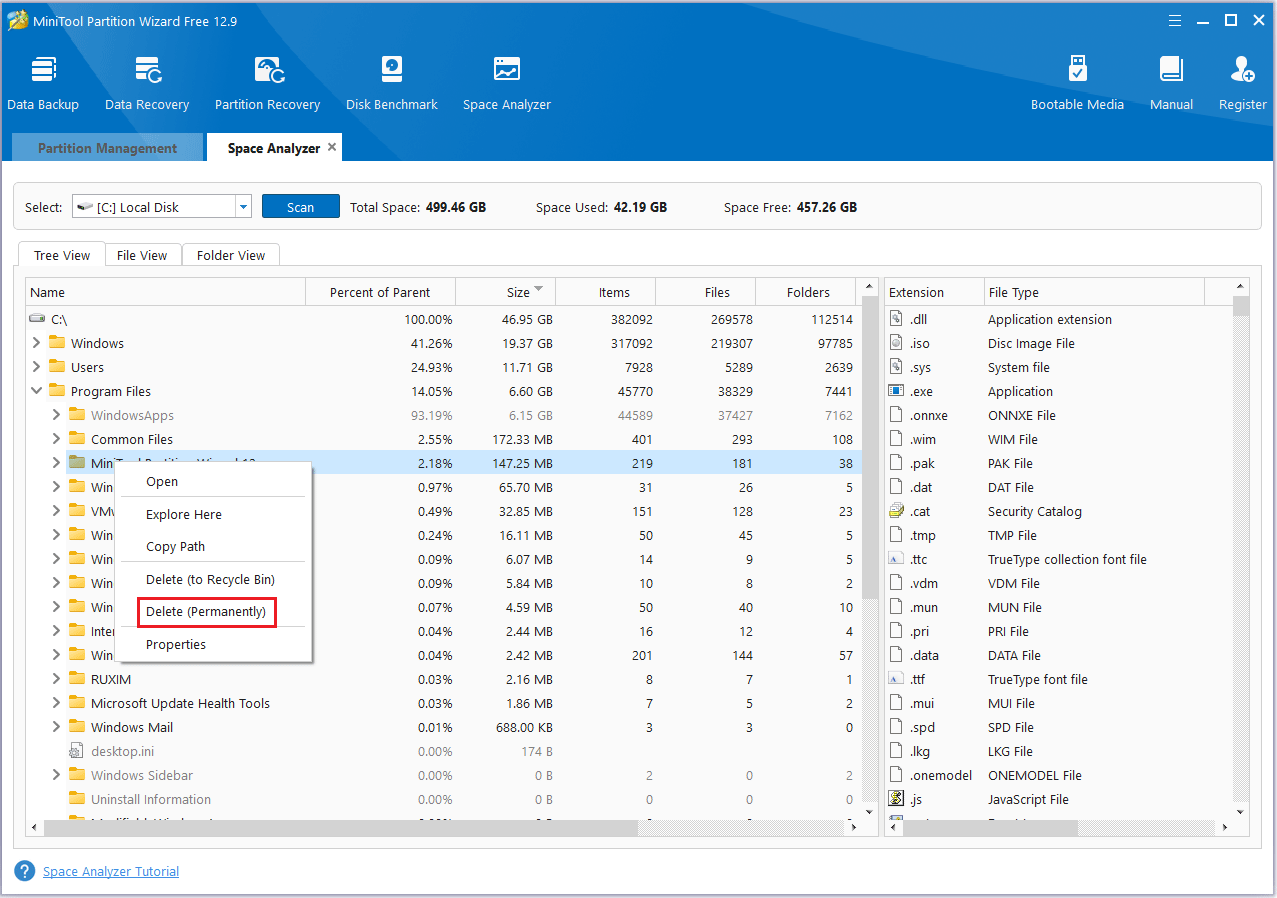Choose Delete (Permanently) from context menu
1277x898 pixels.
coord(206,611)
